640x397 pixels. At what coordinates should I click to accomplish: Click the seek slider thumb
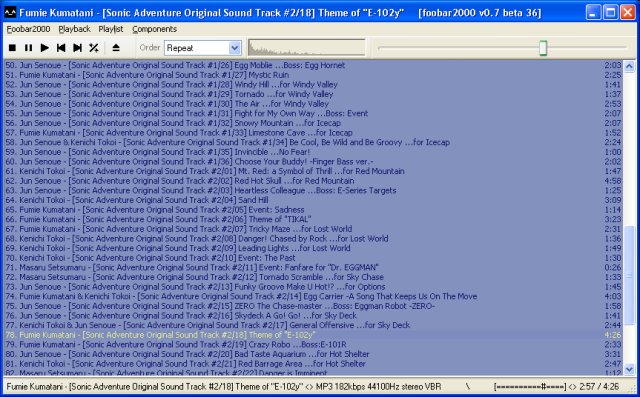(x=543, y=48)
